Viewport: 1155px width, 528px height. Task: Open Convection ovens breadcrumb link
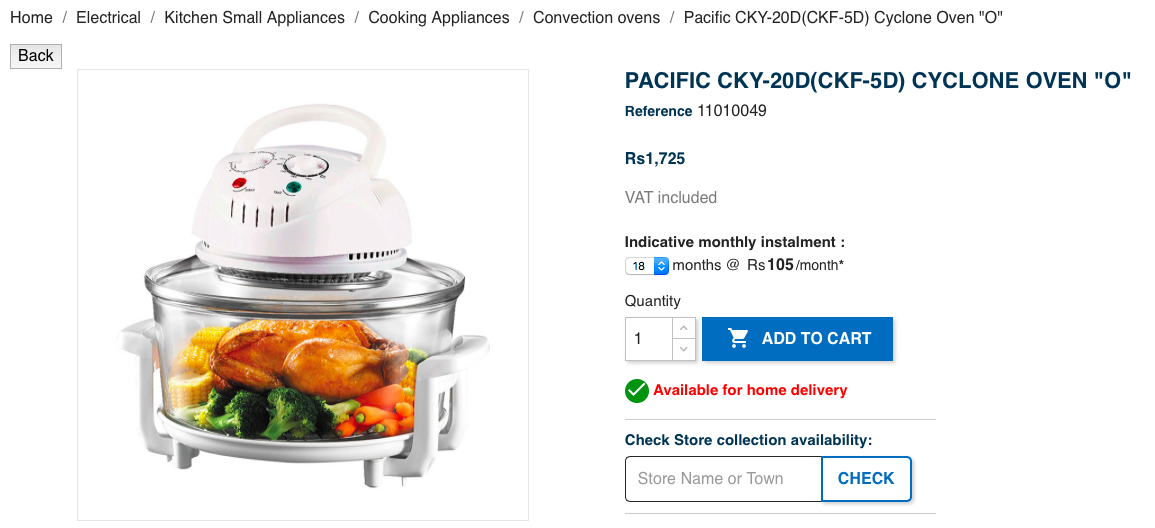(597, 18)
